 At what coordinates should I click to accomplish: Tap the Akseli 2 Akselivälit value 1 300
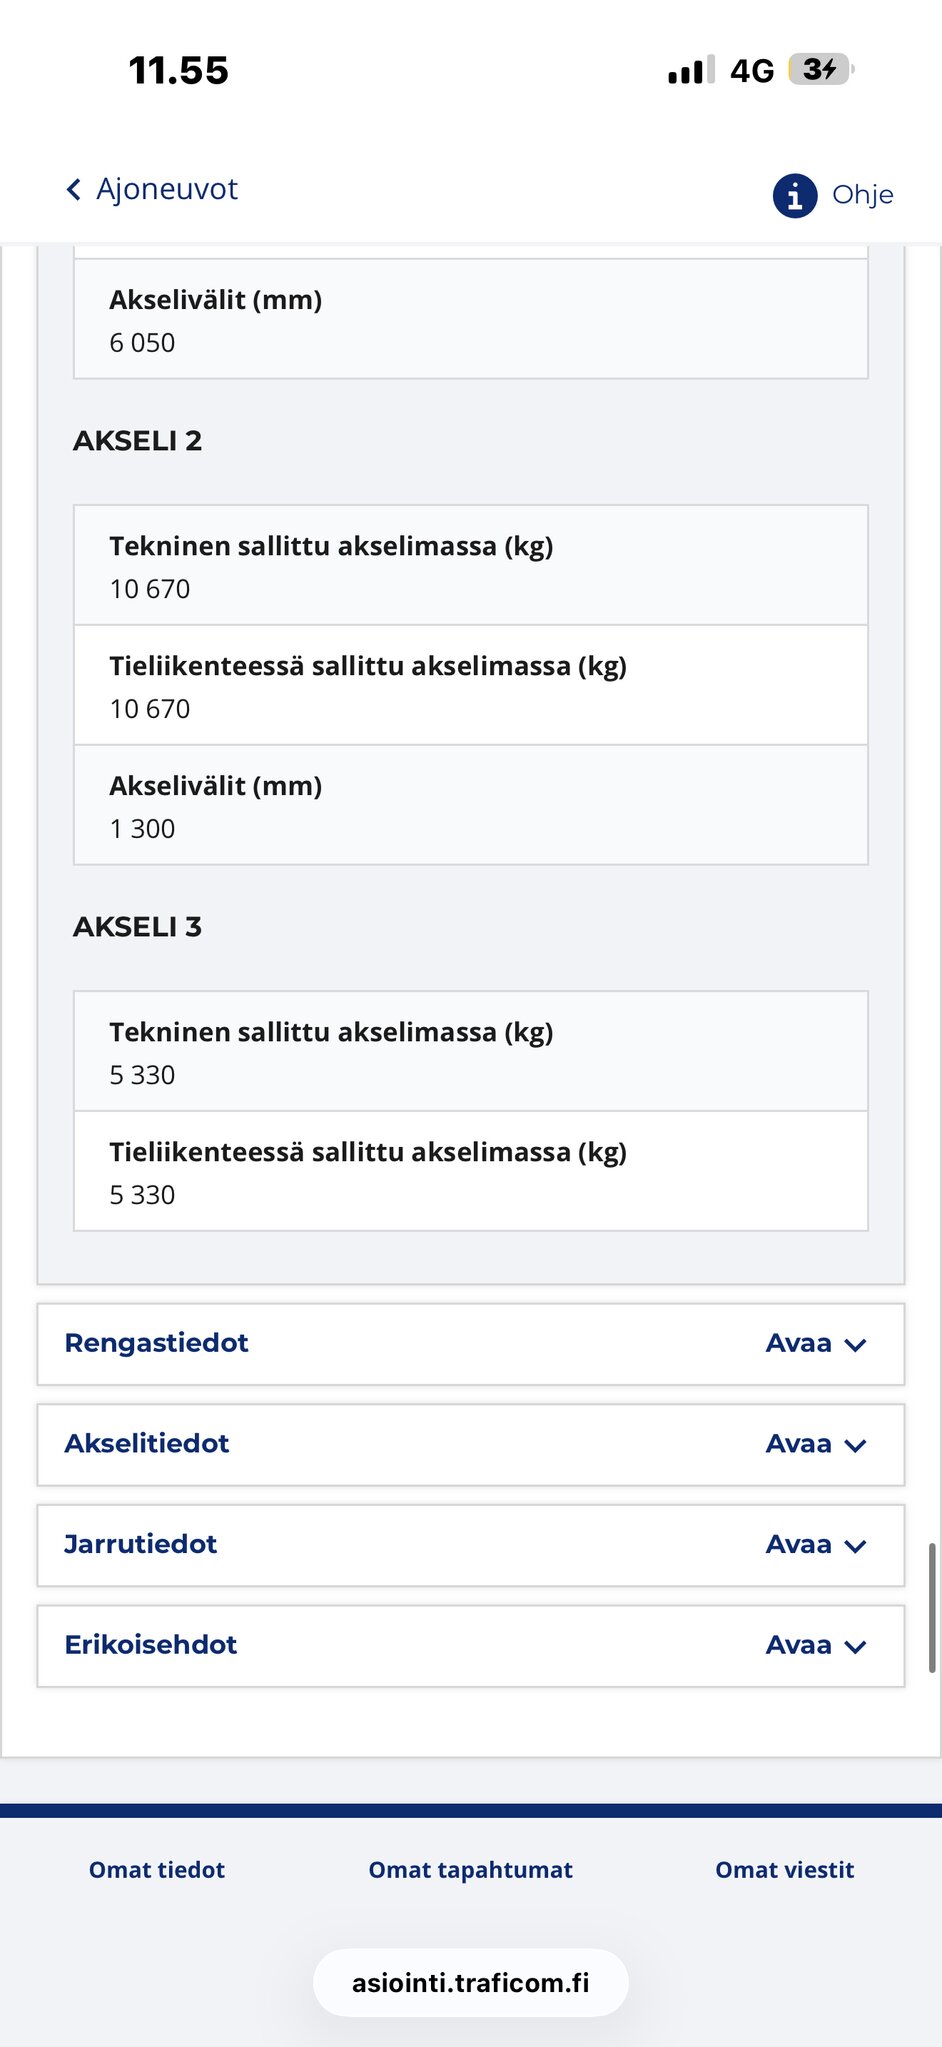pos(142,829)
